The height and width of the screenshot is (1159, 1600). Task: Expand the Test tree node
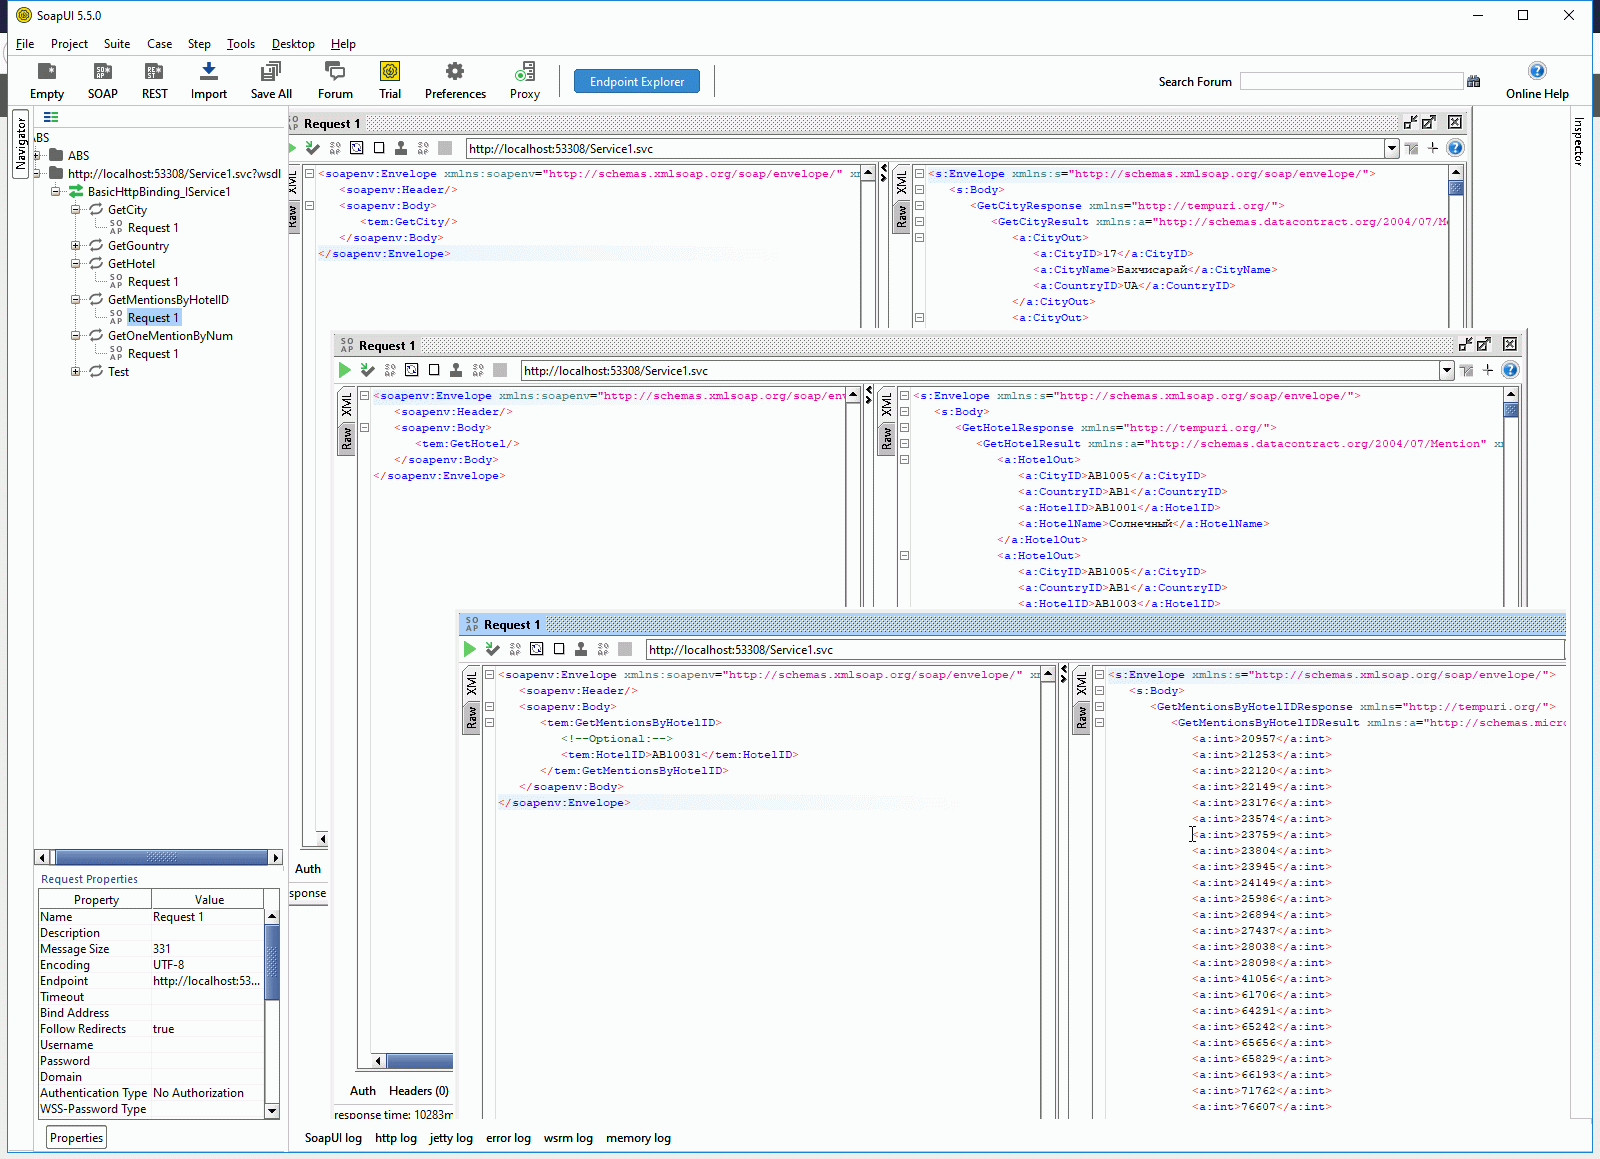tap(75, 372)
